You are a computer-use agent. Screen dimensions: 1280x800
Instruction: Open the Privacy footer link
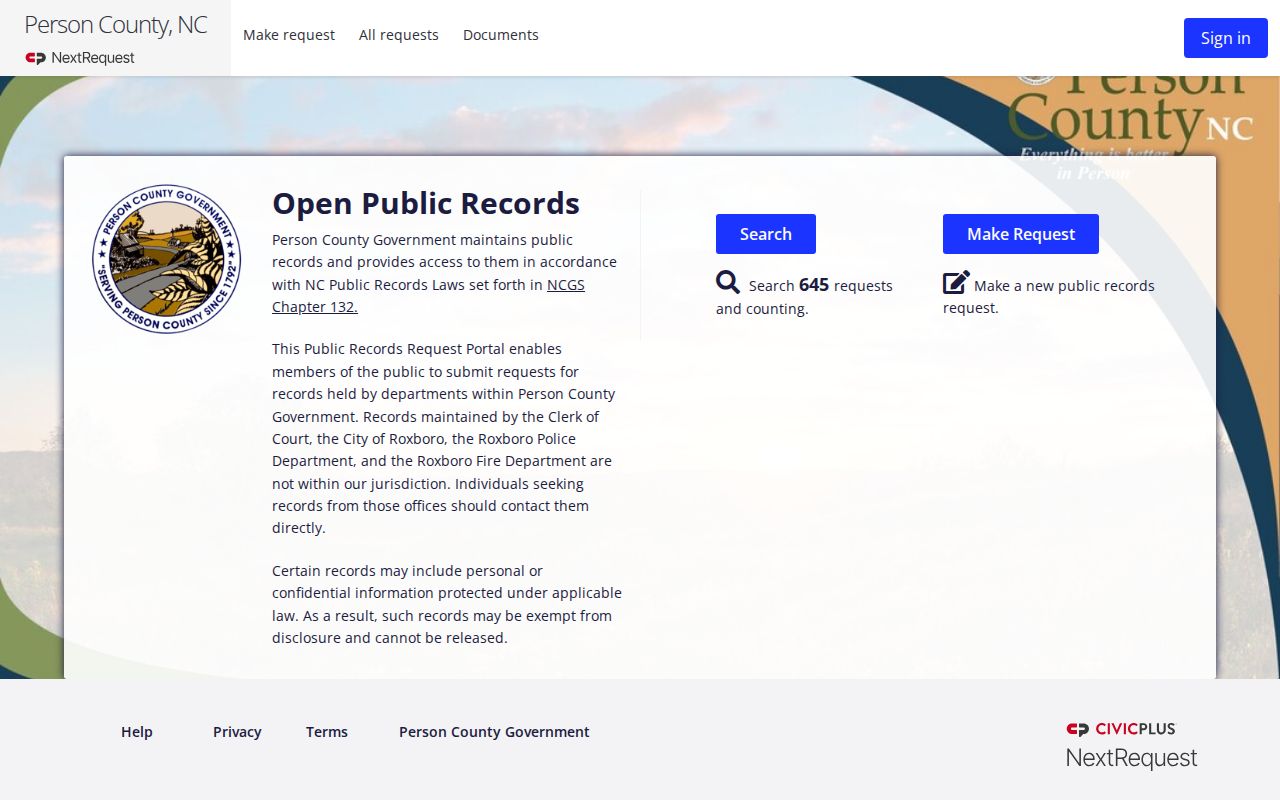(x=237, y=732)
